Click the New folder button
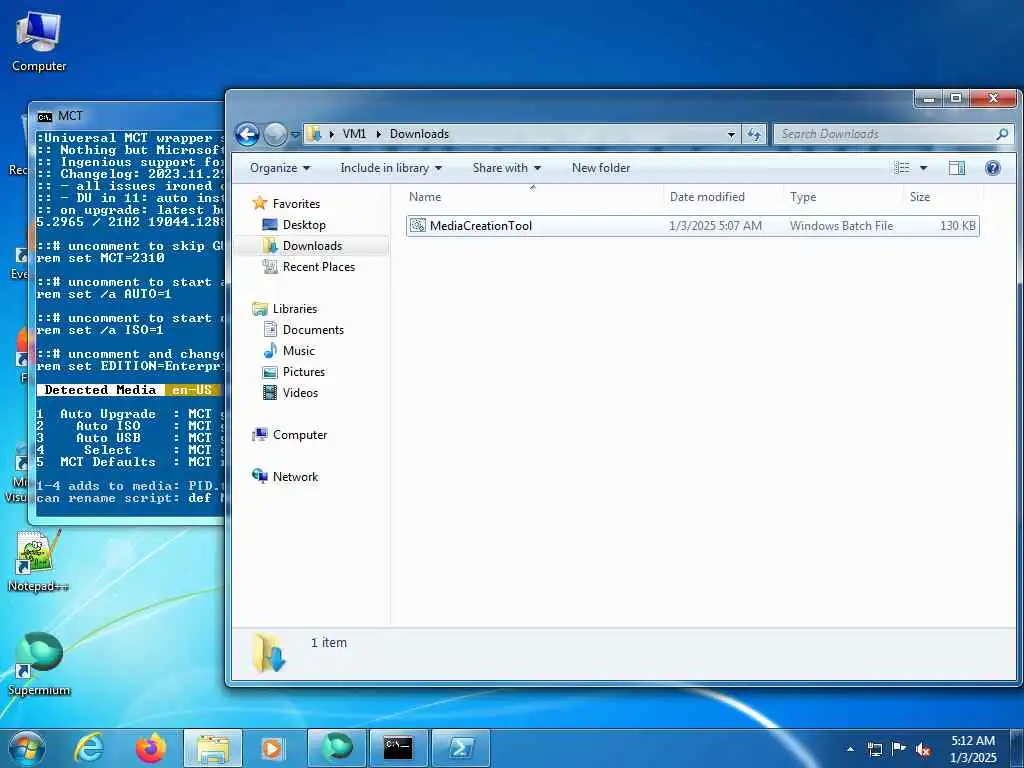Viewport: 1024px width, 768px height. [x=601, y=168]
